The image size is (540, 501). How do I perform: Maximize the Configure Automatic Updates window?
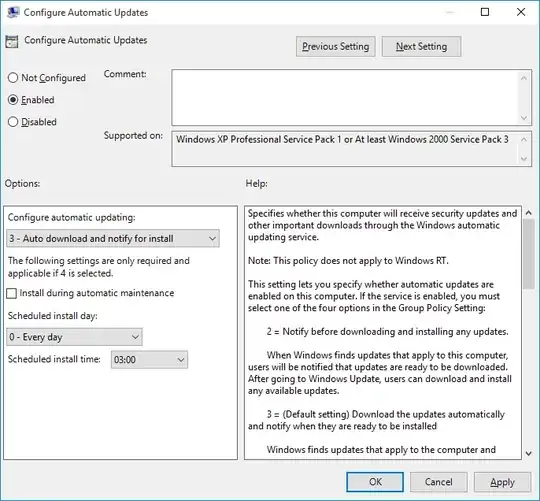485,12
